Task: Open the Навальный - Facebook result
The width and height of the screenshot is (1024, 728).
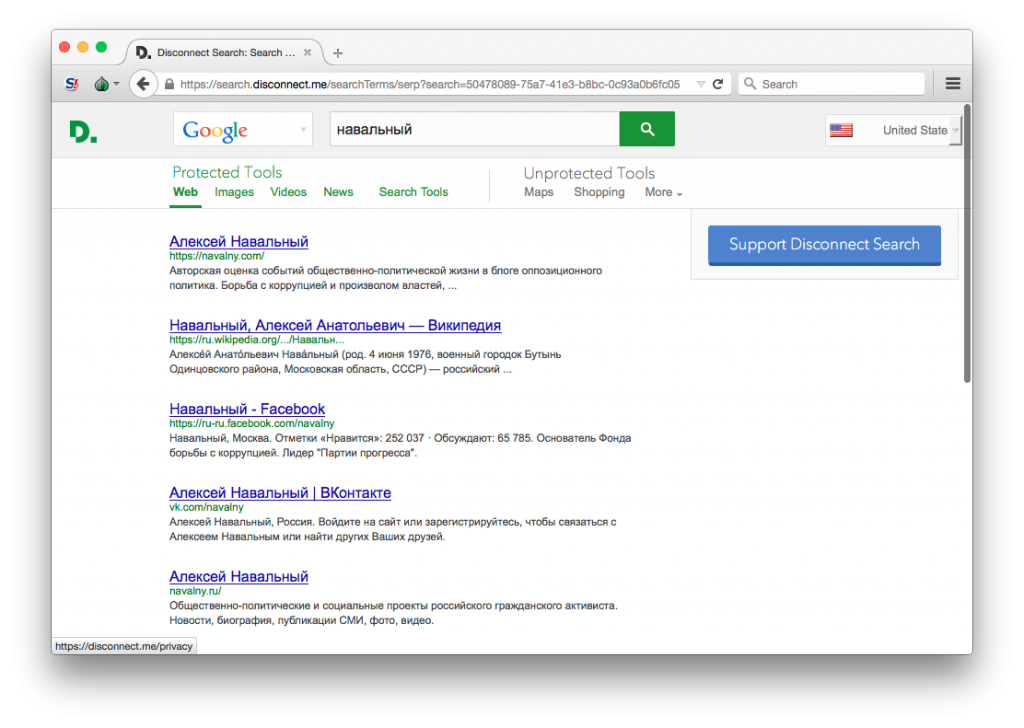Action: point(247,409)
